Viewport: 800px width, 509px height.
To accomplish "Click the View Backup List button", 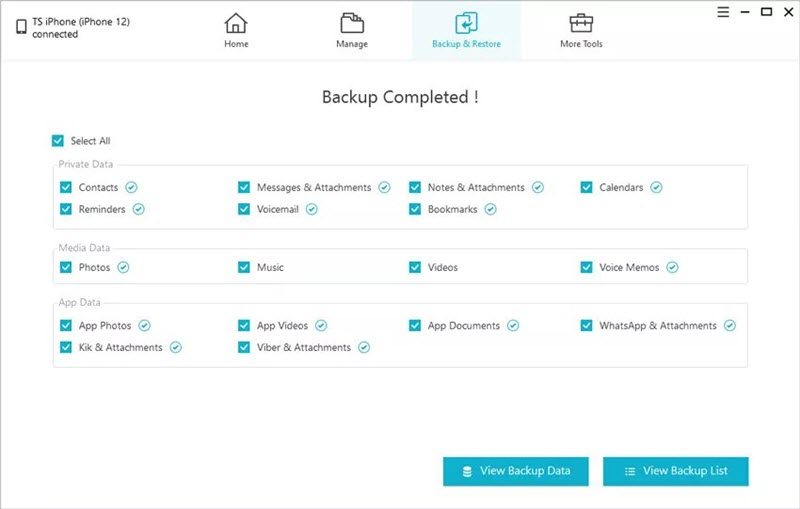I will click(675, 471).
